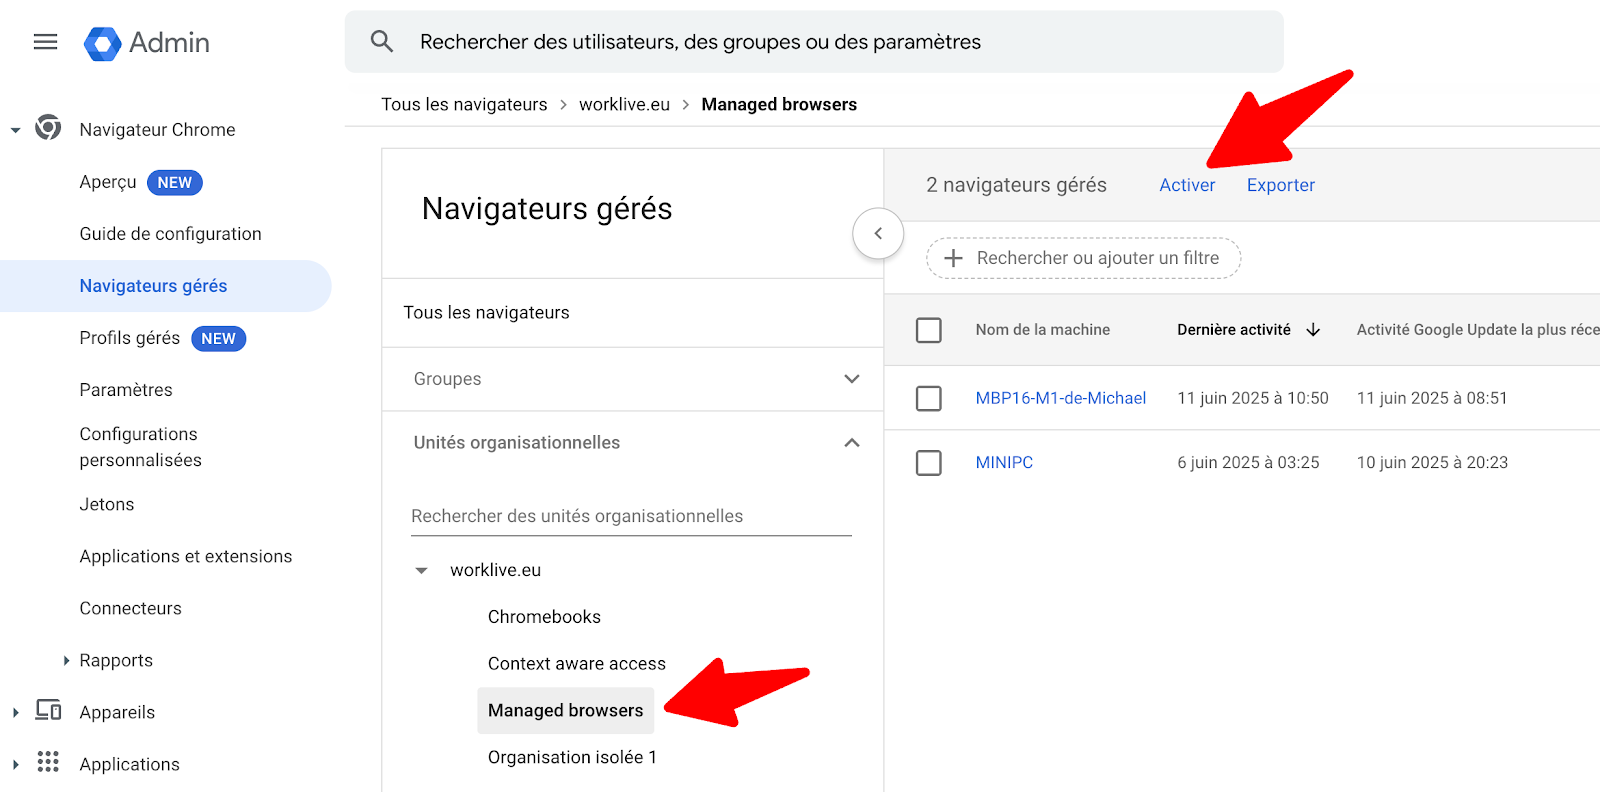
Task: Click the search magnifier icon
Action: tap(382, 41)
